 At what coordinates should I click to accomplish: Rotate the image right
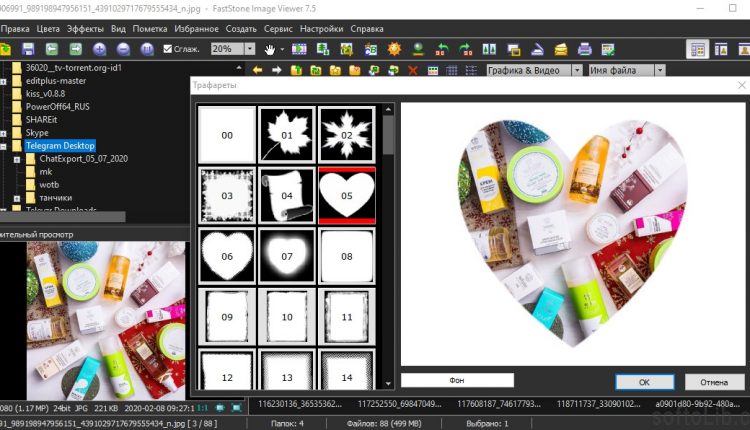[x=465, y=49]
